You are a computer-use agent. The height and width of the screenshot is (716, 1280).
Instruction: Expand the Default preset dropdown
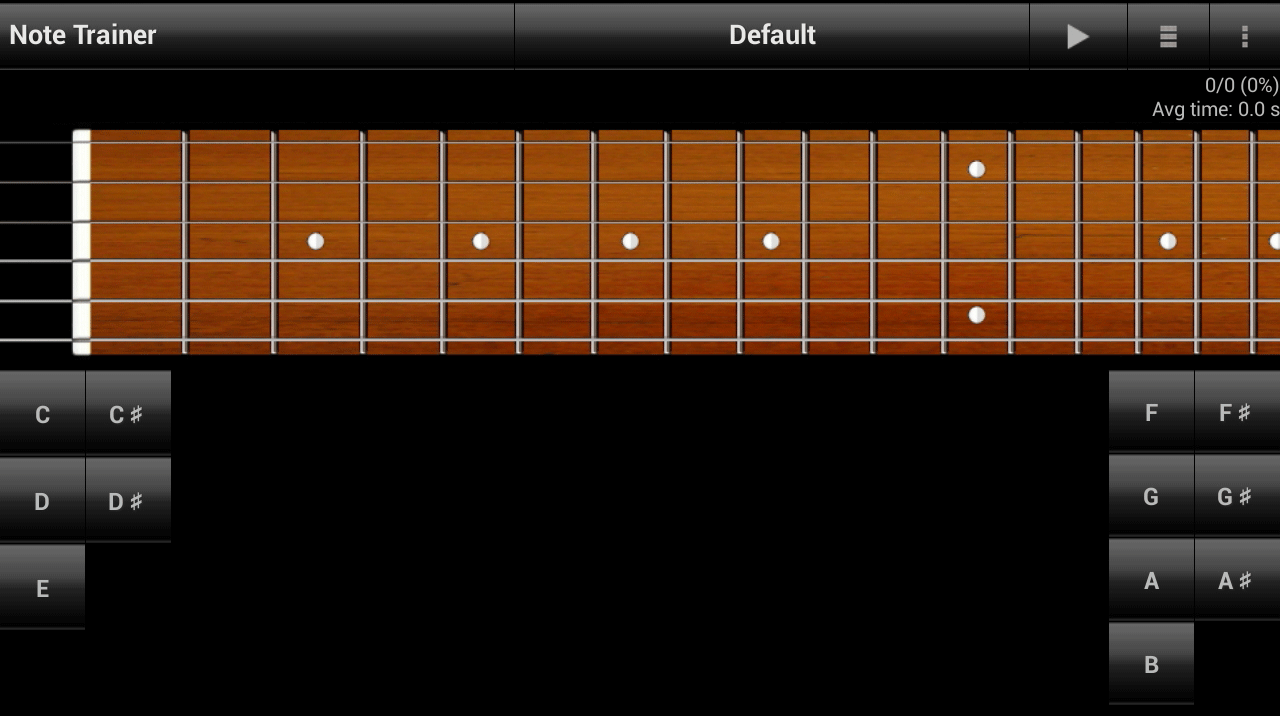pyautogui.click(x=772, y=36)
